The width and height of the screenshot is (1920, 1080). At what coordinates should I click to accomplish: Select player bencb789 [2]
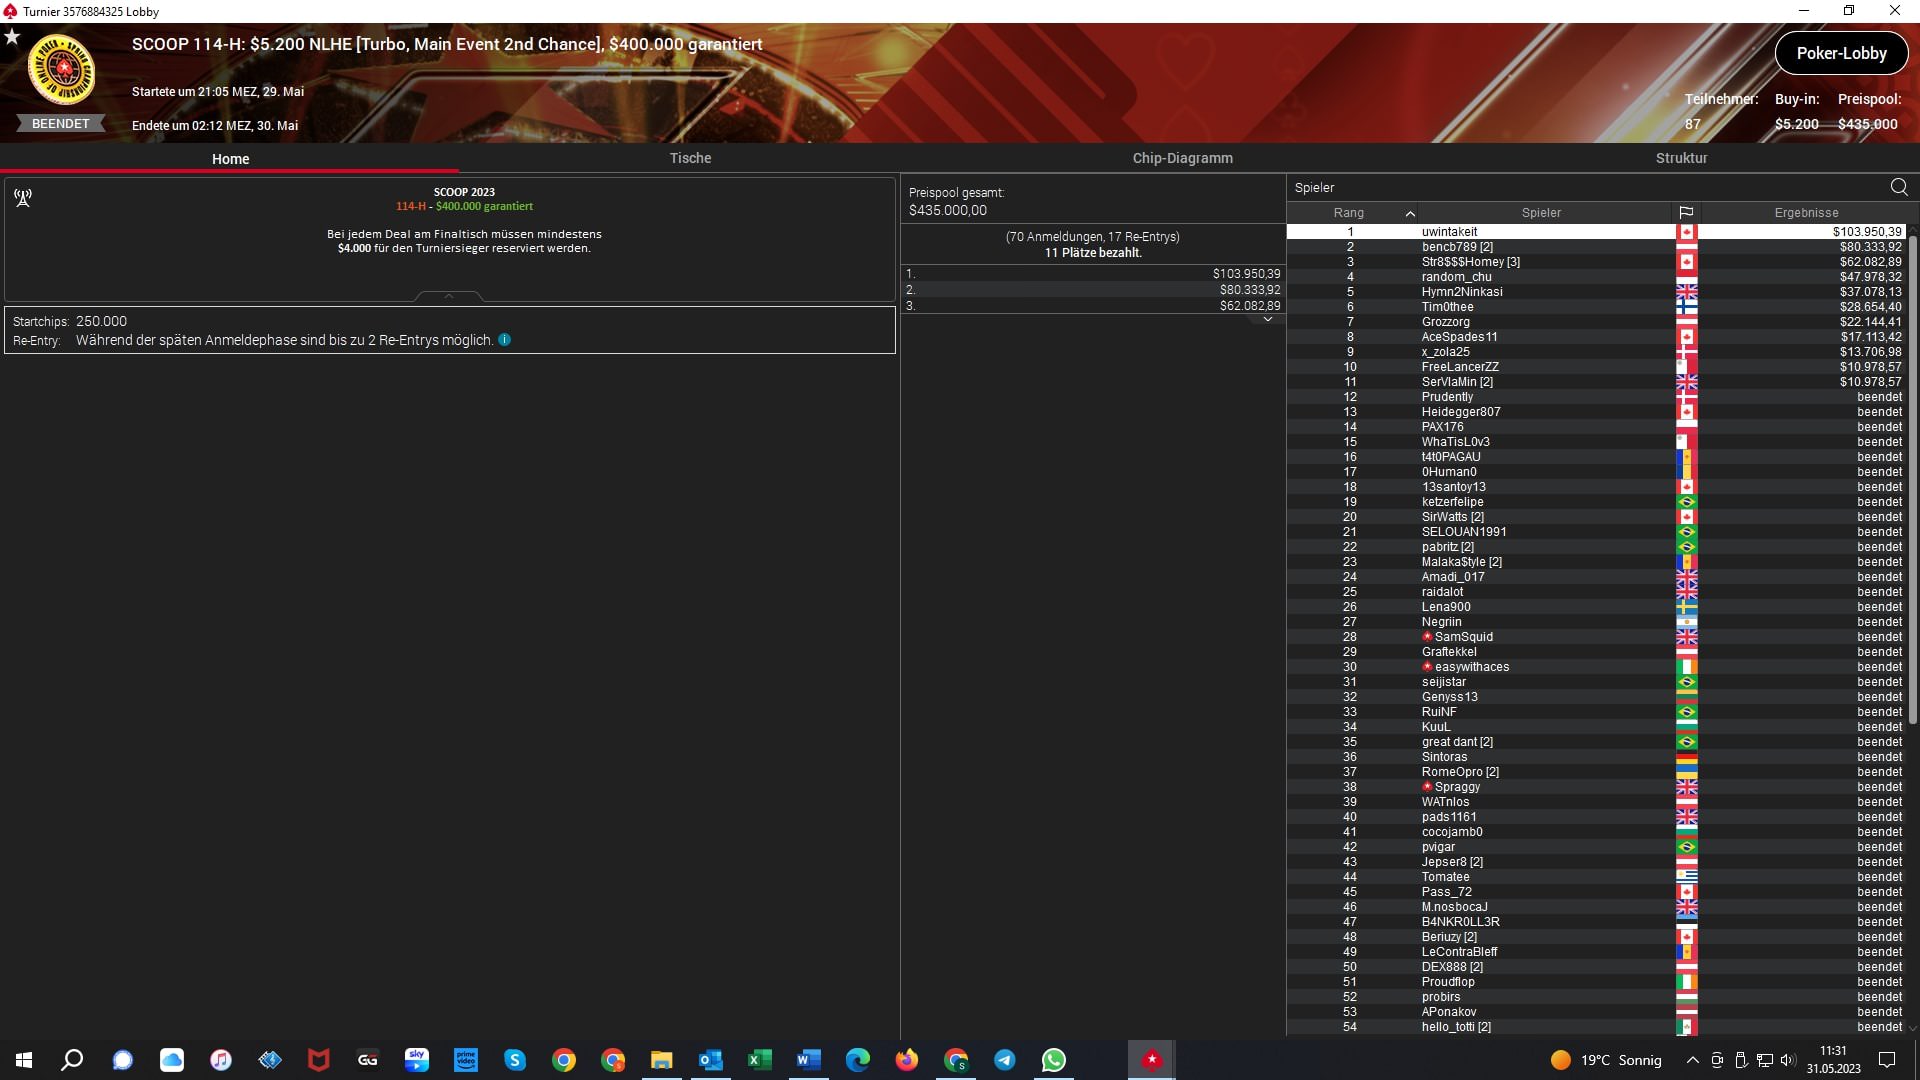(x=1596, y=246)
